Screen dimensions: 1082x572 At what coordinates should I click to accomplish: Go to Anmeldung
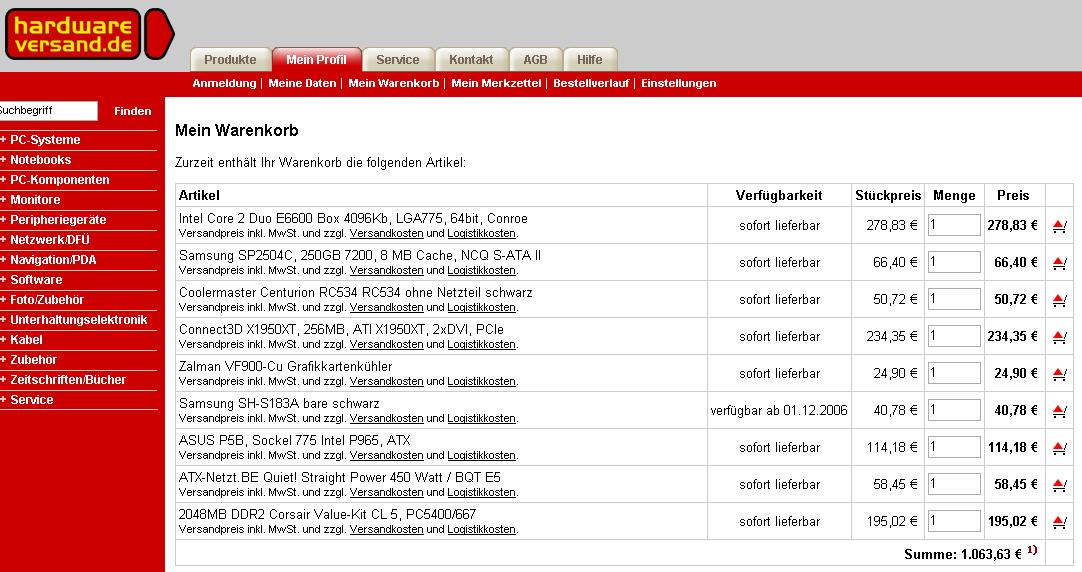(x=224, y=83)
